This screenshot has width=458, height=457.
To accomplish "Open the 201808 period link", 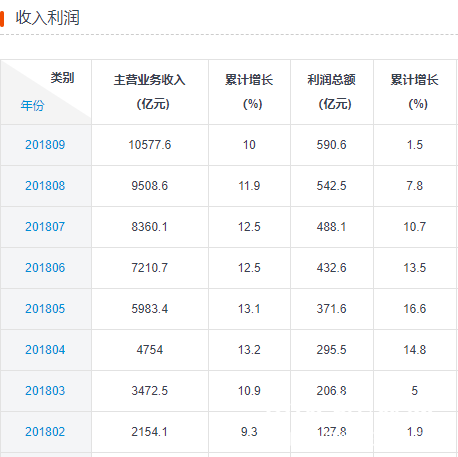I will tap(45, 186).
